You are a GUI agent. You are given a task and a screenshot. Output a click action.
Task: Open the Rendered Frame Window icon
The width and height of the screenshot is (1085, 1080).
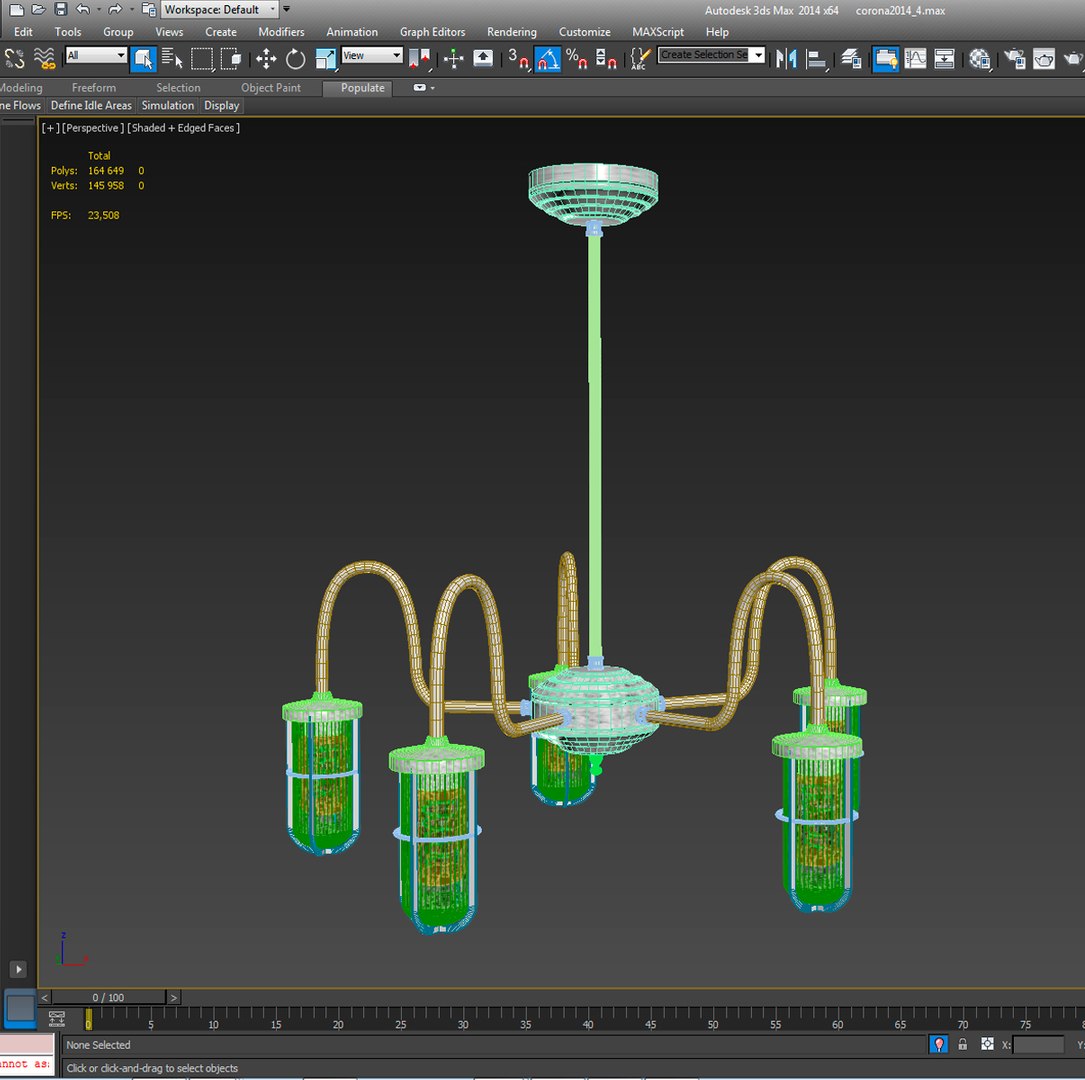coord(1043,59)
